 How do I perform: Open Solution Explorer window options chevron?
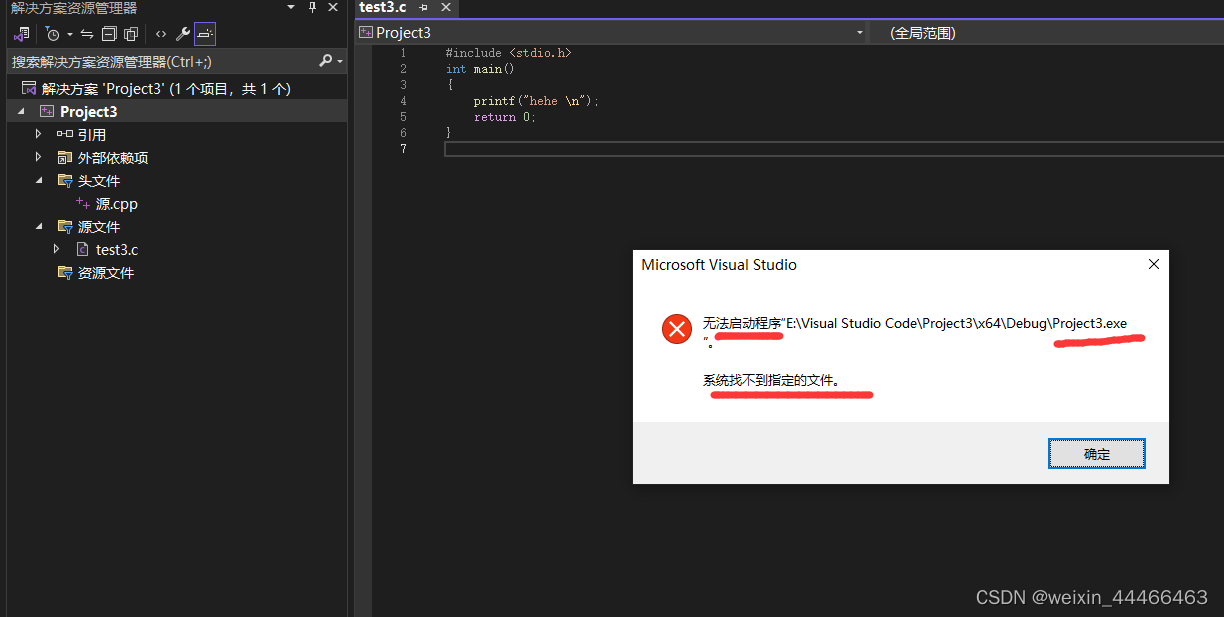(x=289, y=8)
